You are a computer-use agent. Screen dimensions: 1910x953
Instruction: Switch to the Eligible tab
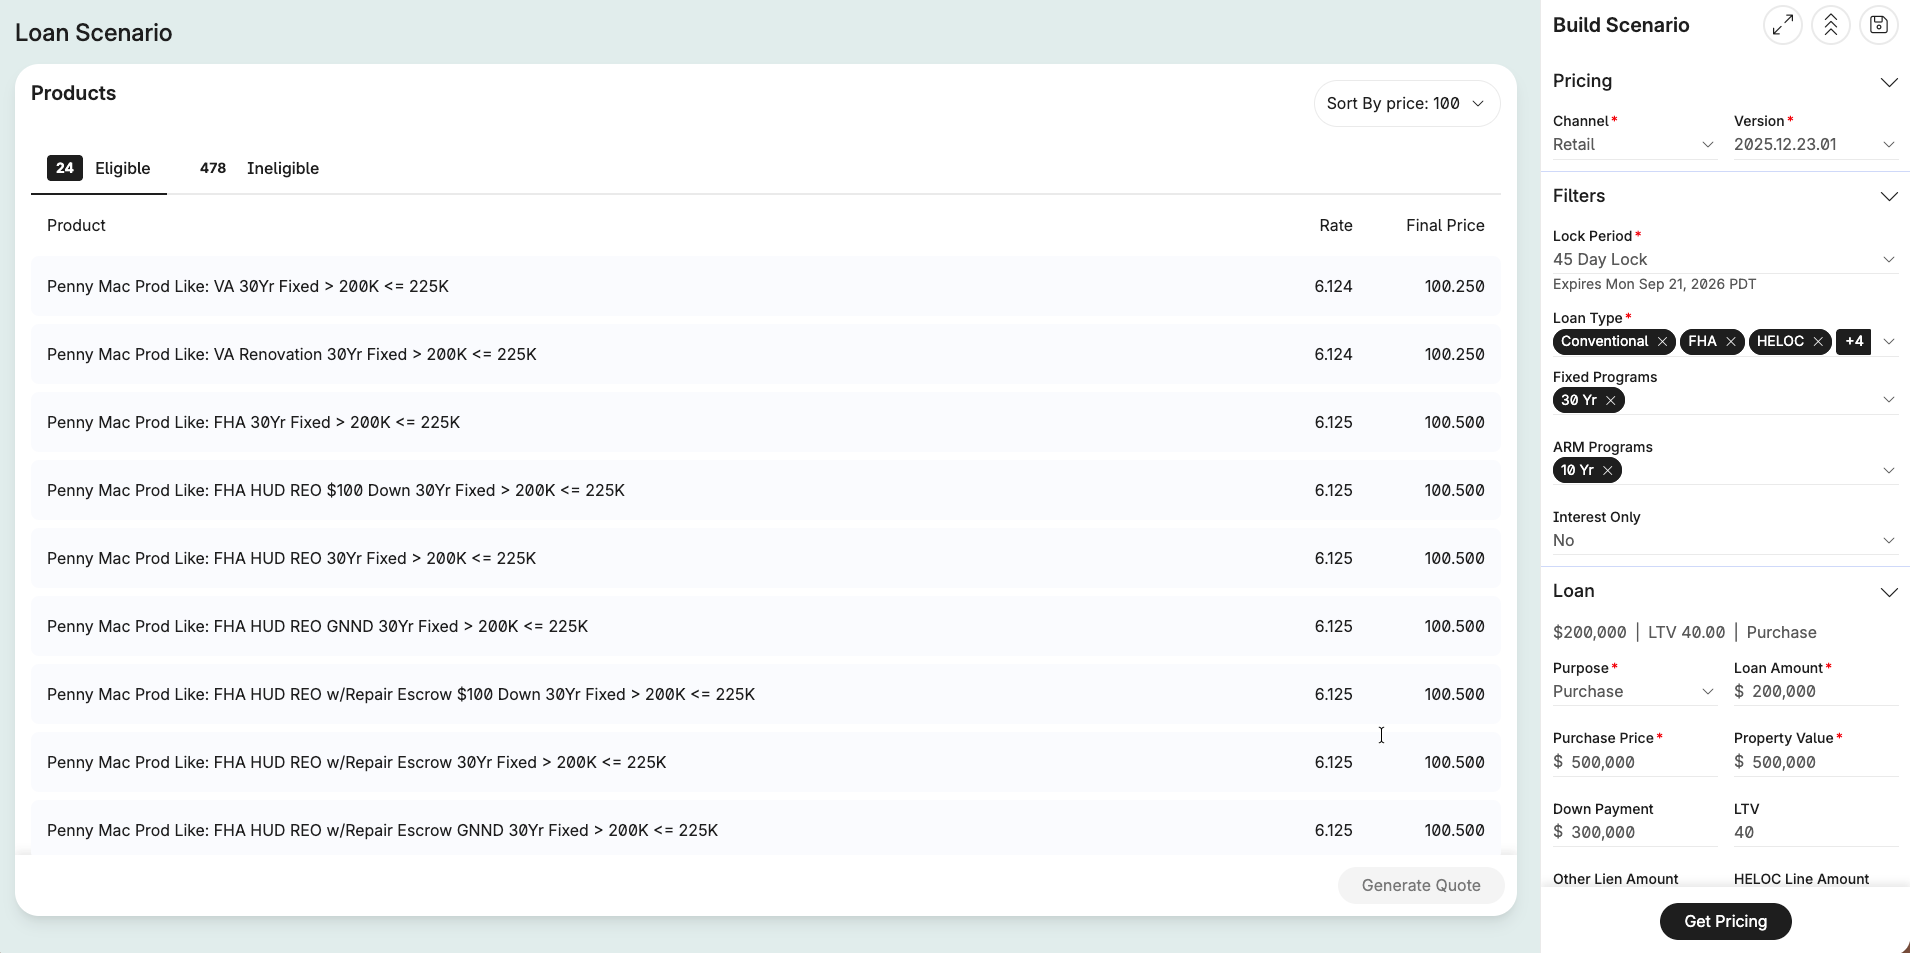[x=99, y=168]
